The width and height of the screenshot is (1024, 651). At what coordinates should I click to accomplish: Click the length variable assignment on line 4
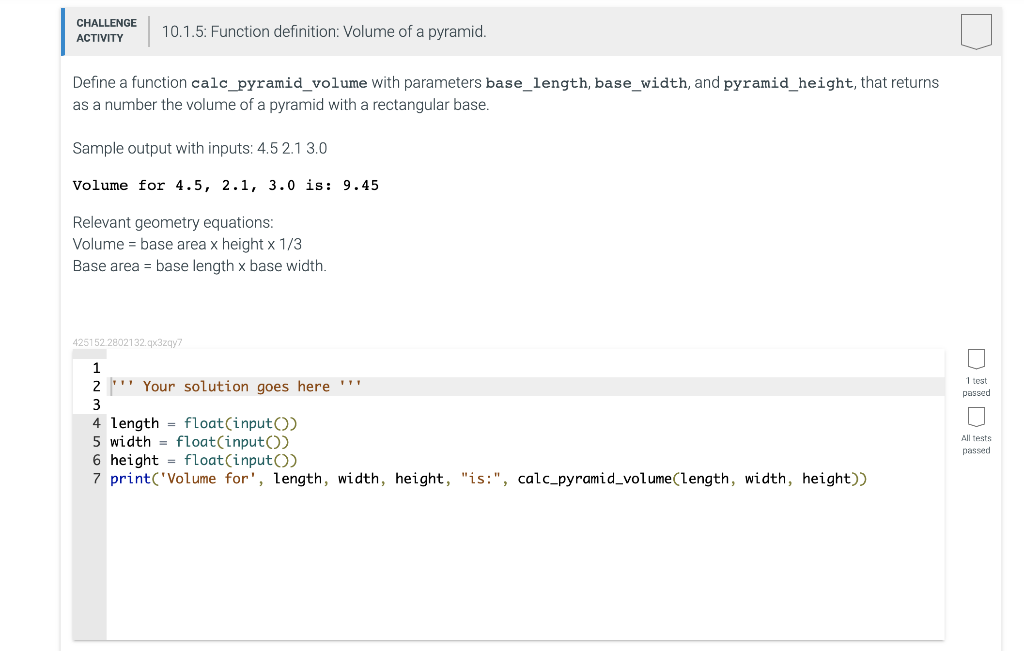click(135, 423)
